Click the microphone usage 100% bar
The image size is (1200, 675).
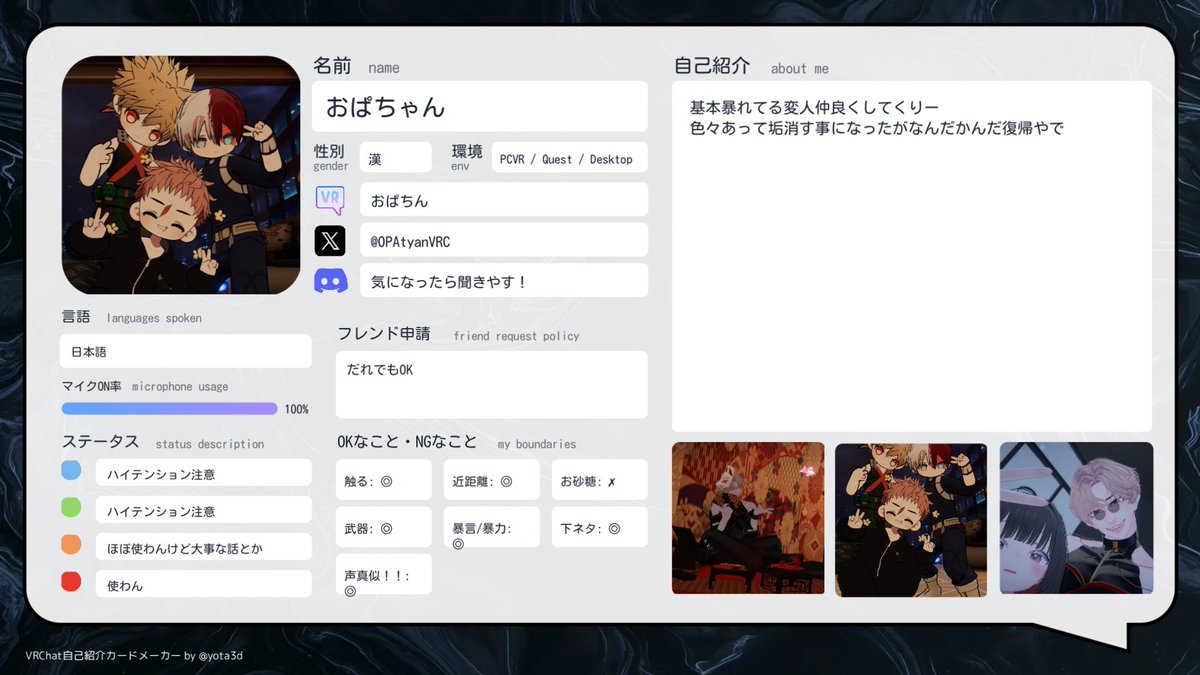[x=170, y=408]
